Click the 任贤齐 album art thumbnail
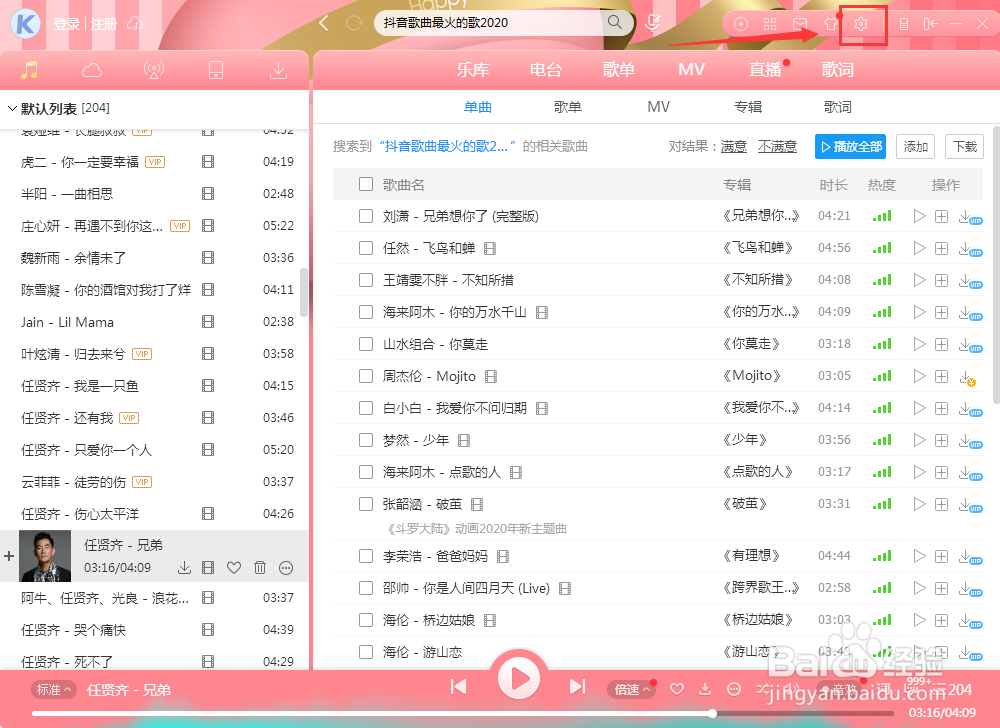The width and height of the screenshot is (1000, 728). click(x=45, y=556)
